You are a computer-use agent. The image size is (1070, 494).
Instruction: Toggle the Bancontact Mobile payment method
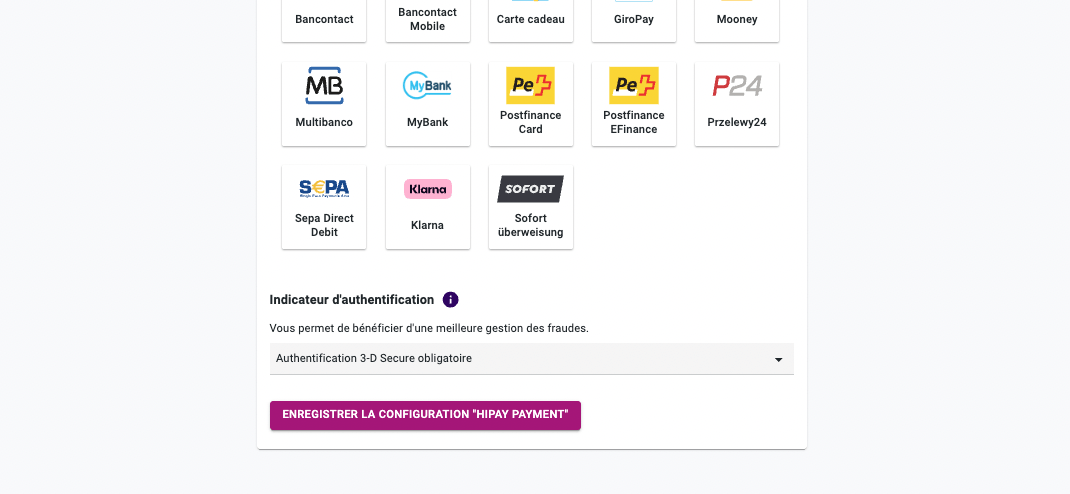(428, 20)
